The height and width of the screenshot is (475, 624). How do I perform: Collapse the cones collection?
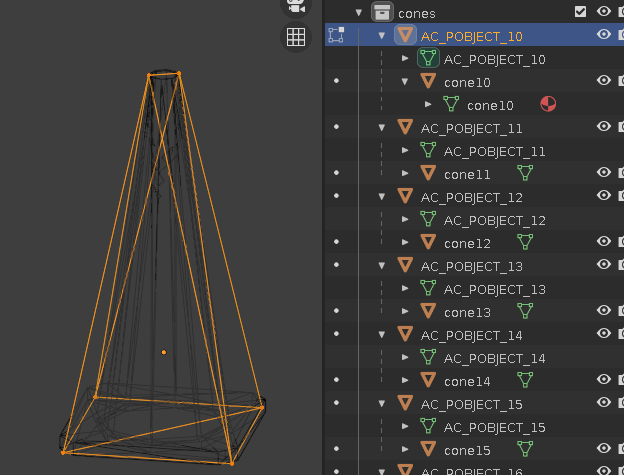click(x=359, y=13)
